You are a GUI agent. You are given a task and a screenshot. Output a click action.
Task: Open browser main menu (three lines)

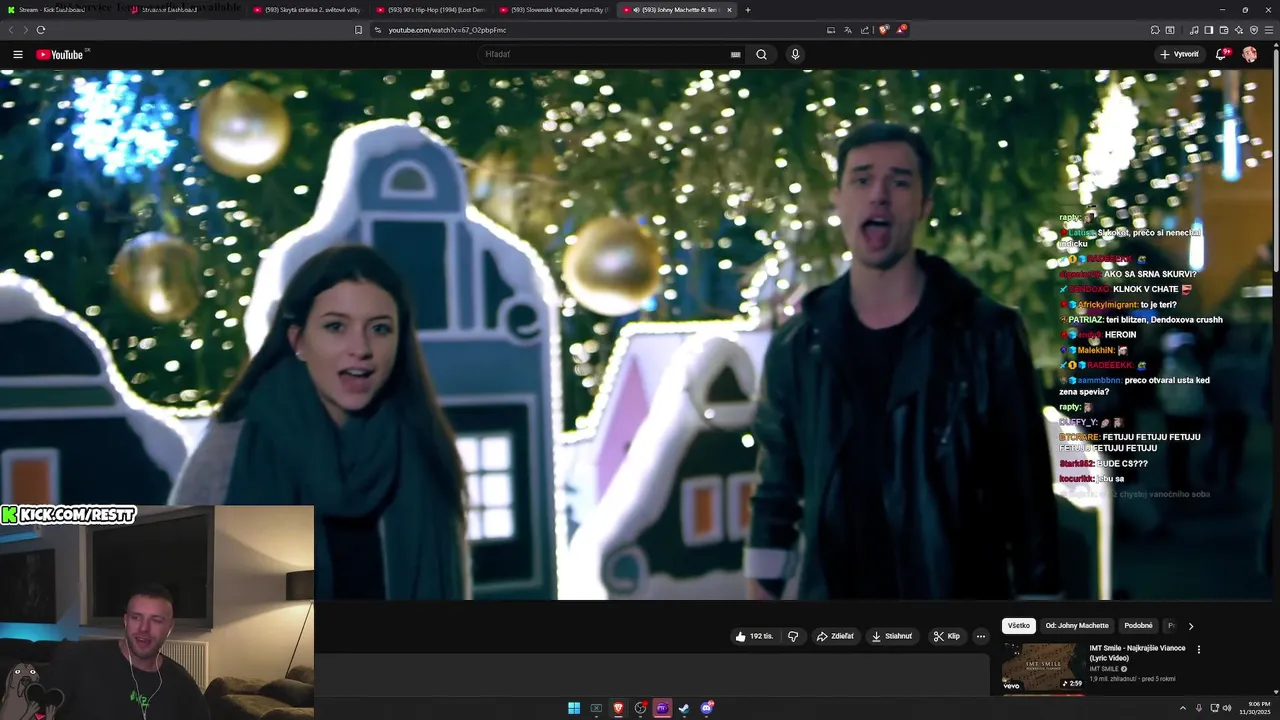tap(1270, 30)
